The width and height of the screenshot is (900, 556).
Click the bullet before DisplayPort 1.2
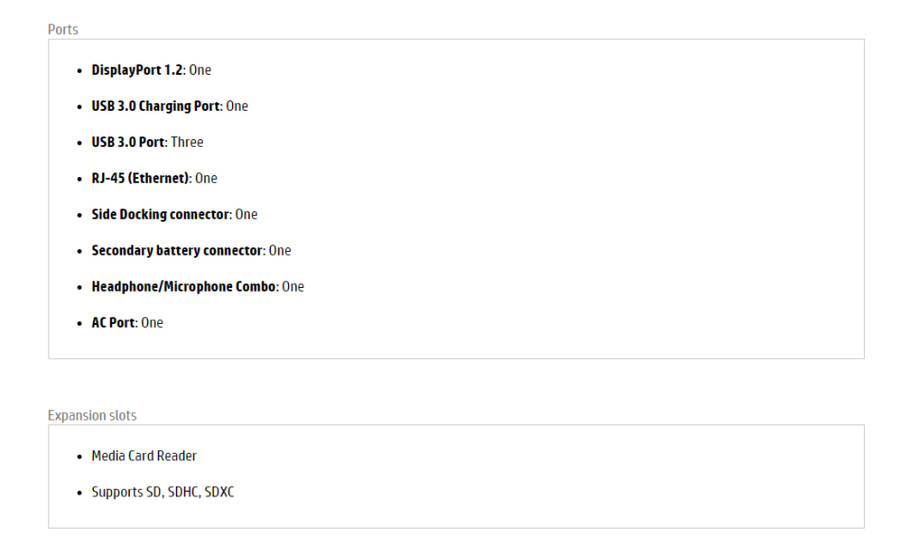[x=80, y=71]
